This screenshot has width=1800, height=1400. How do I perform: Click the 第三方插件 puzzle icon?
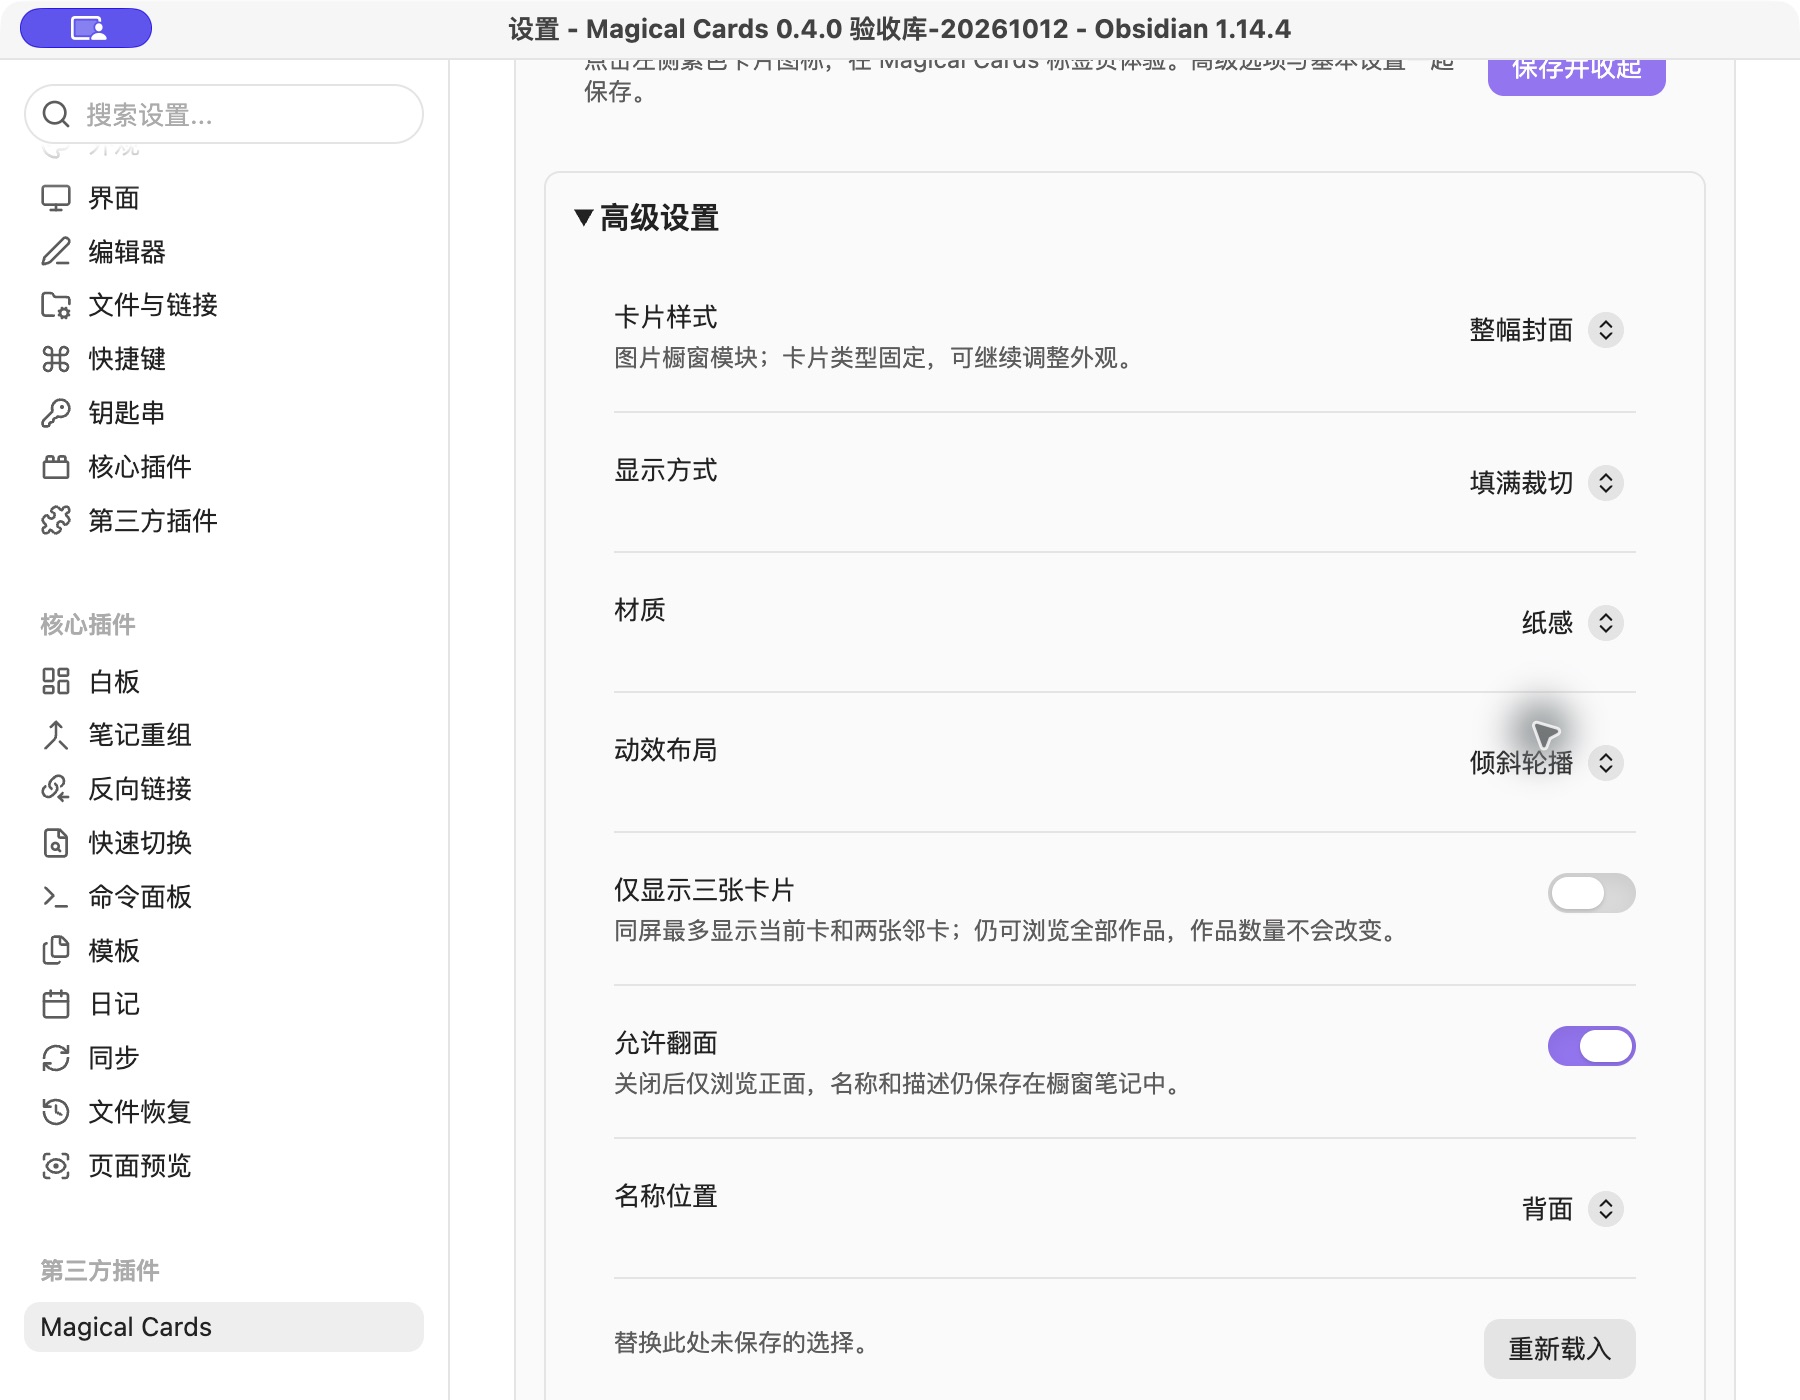(x=56, y=520)
